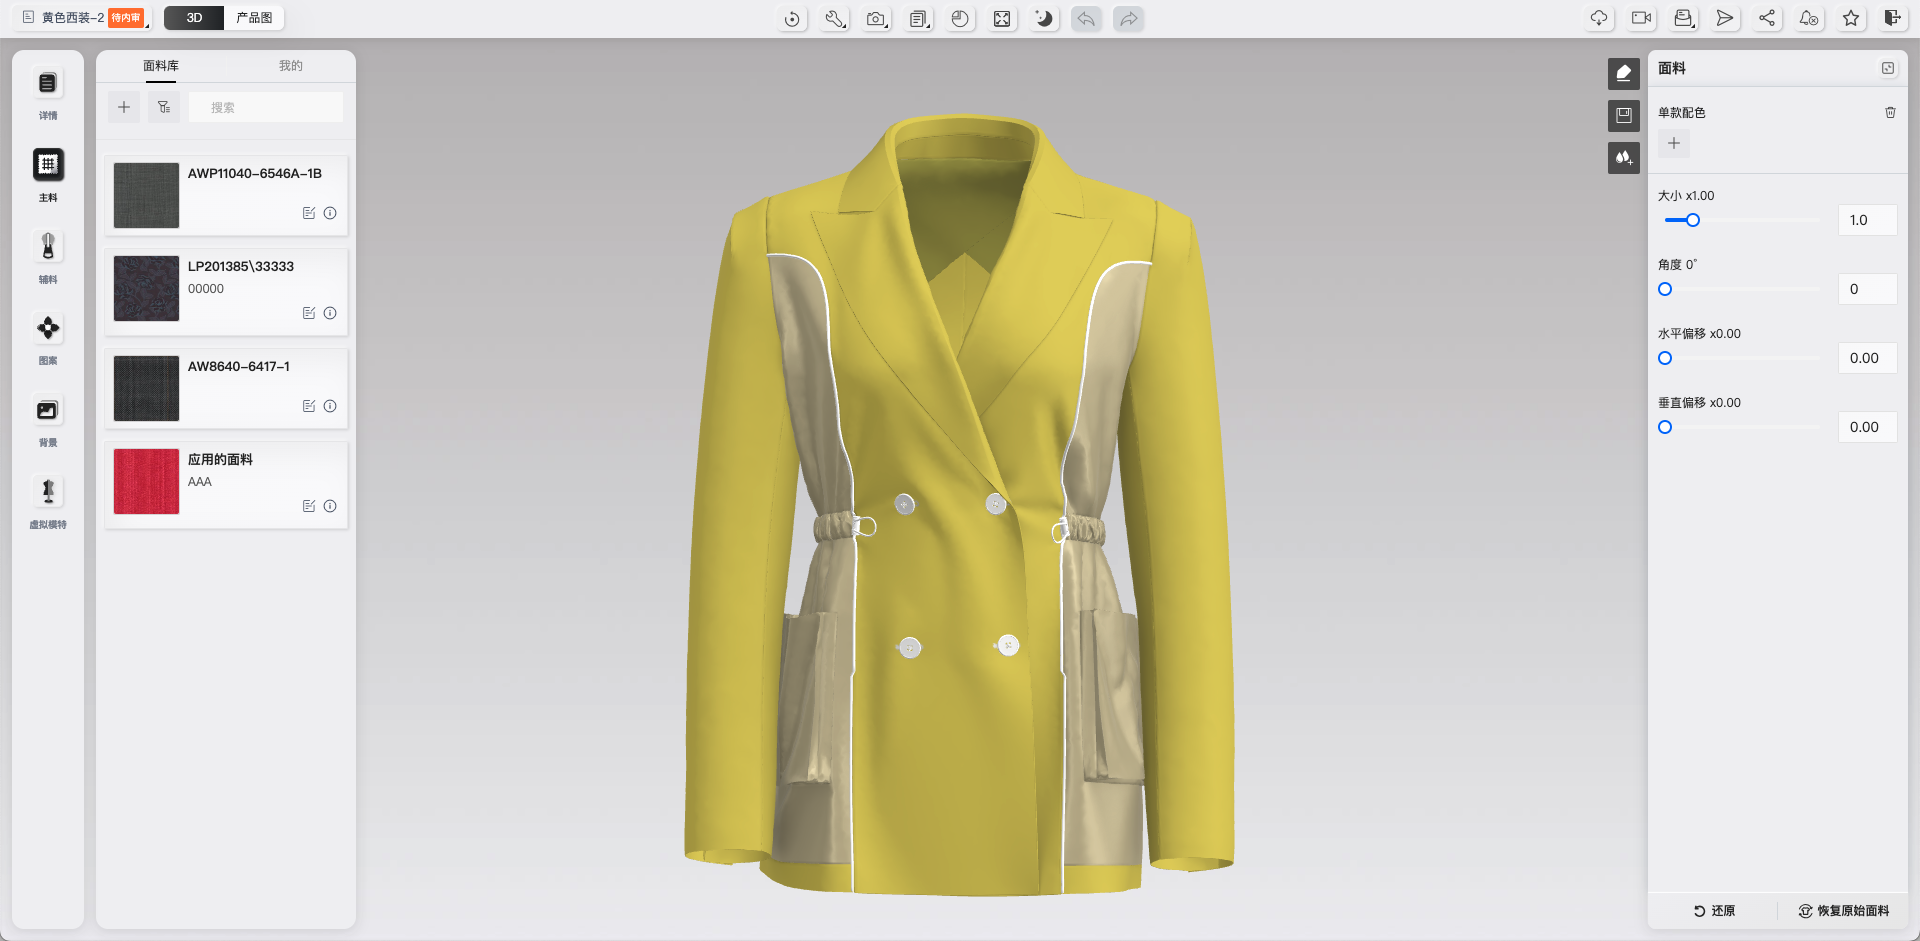Open the 图案 pattern panel
The width and height of the screenshot is (1920, 941).
47,329
